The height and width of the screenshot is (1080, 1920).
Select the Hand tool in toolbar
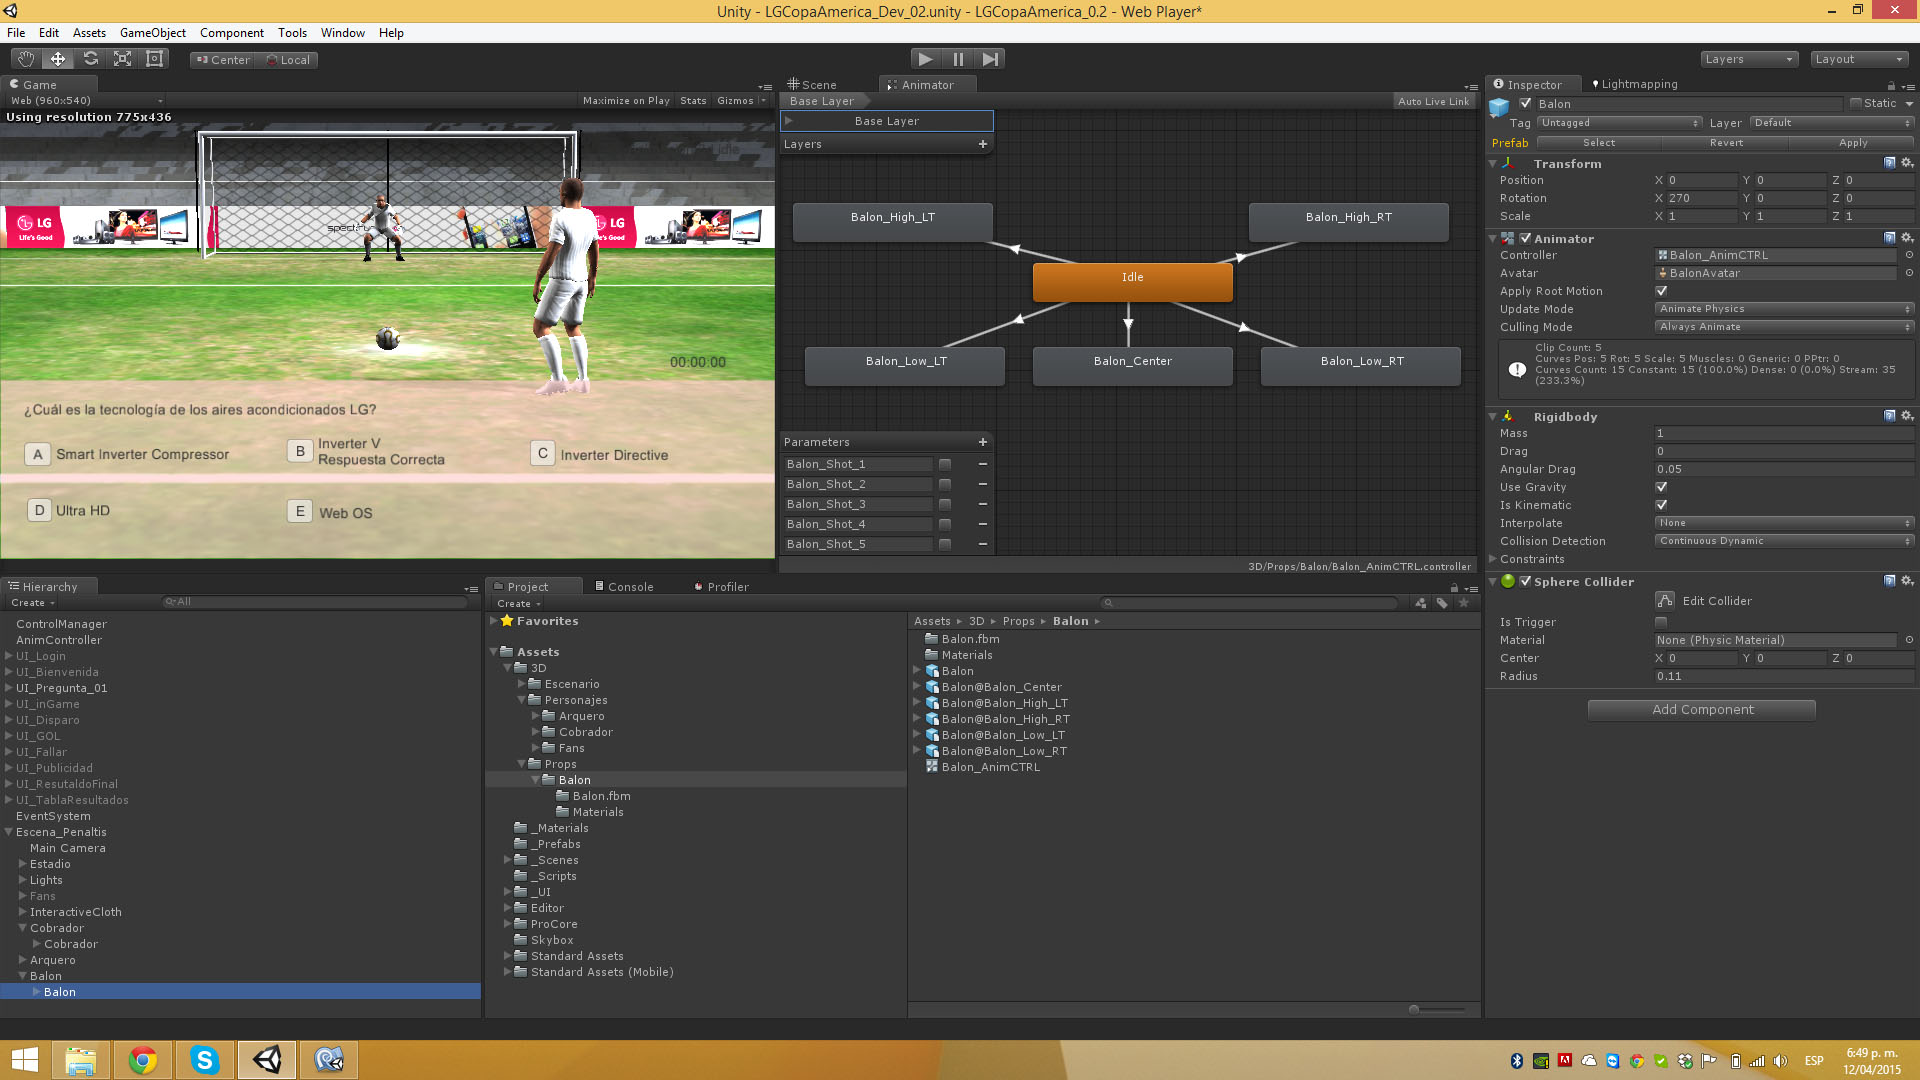[x=26, y=59]
